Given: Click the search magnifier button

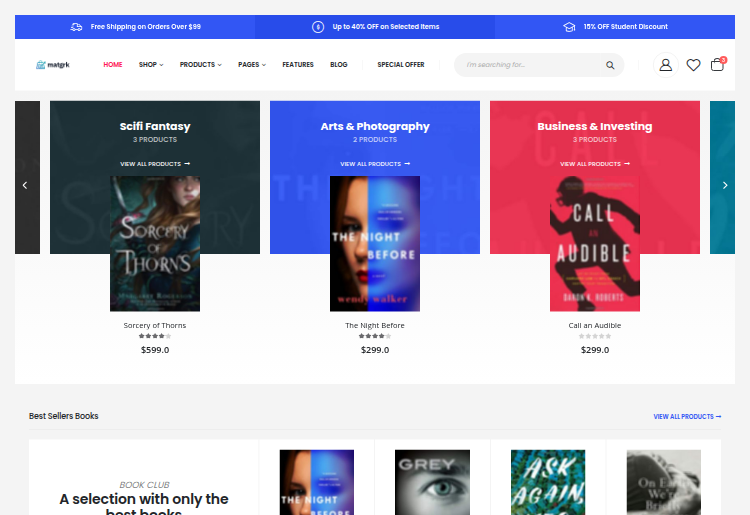Looking at the screenshot, I should click(x=610, y=65).
